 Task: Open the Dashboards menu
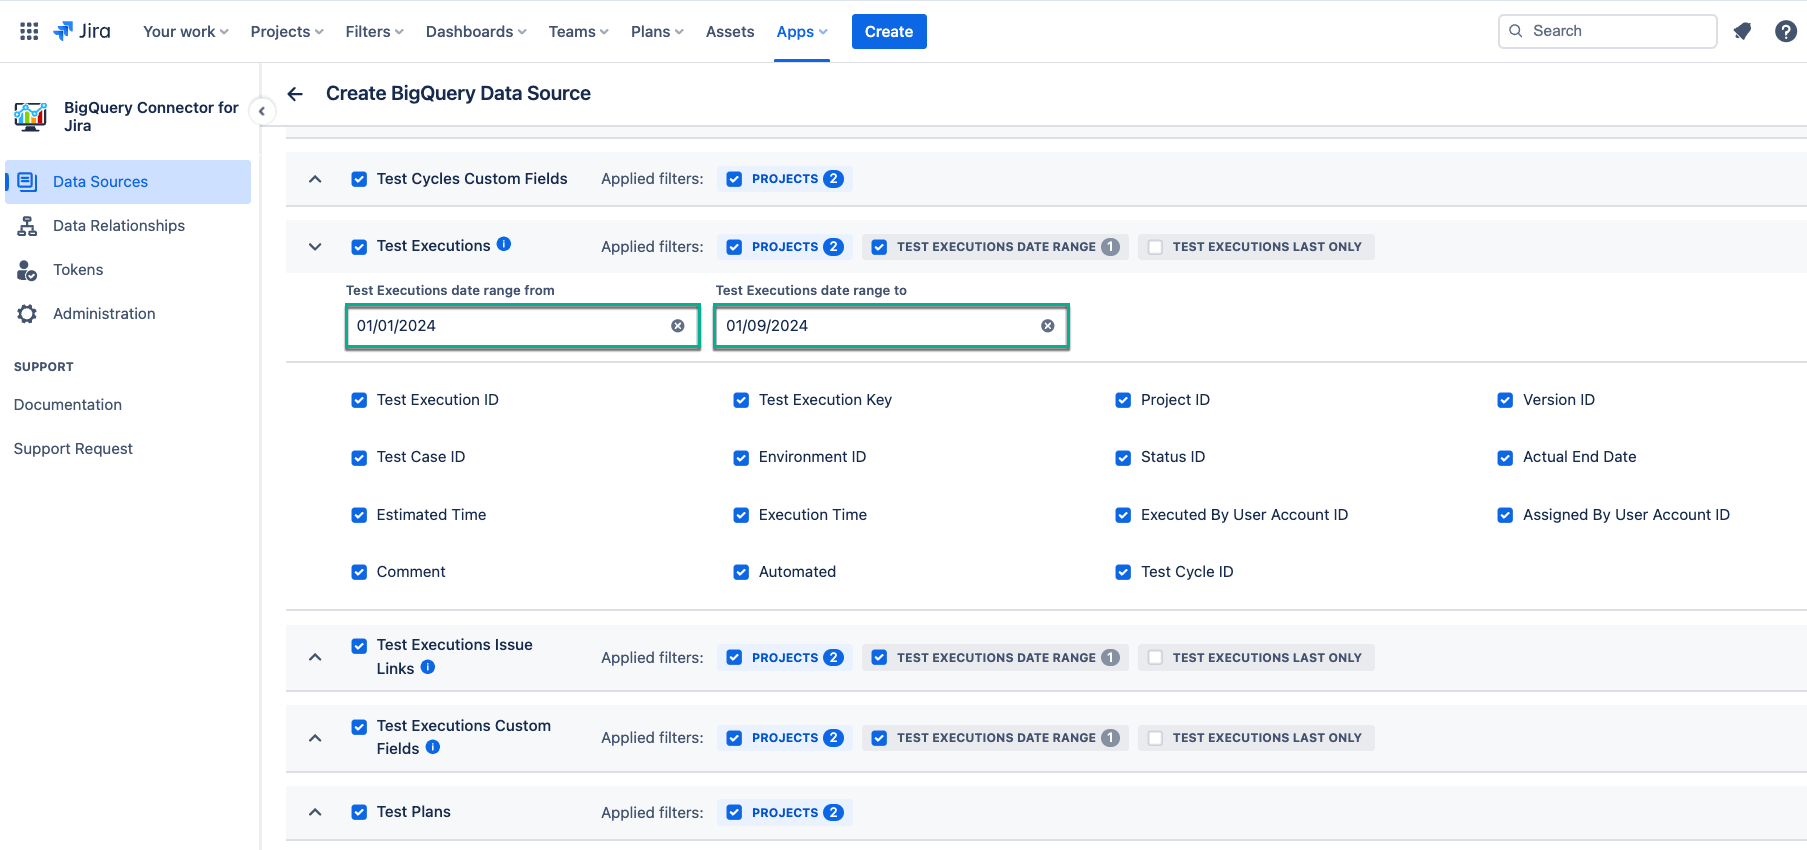475,32
